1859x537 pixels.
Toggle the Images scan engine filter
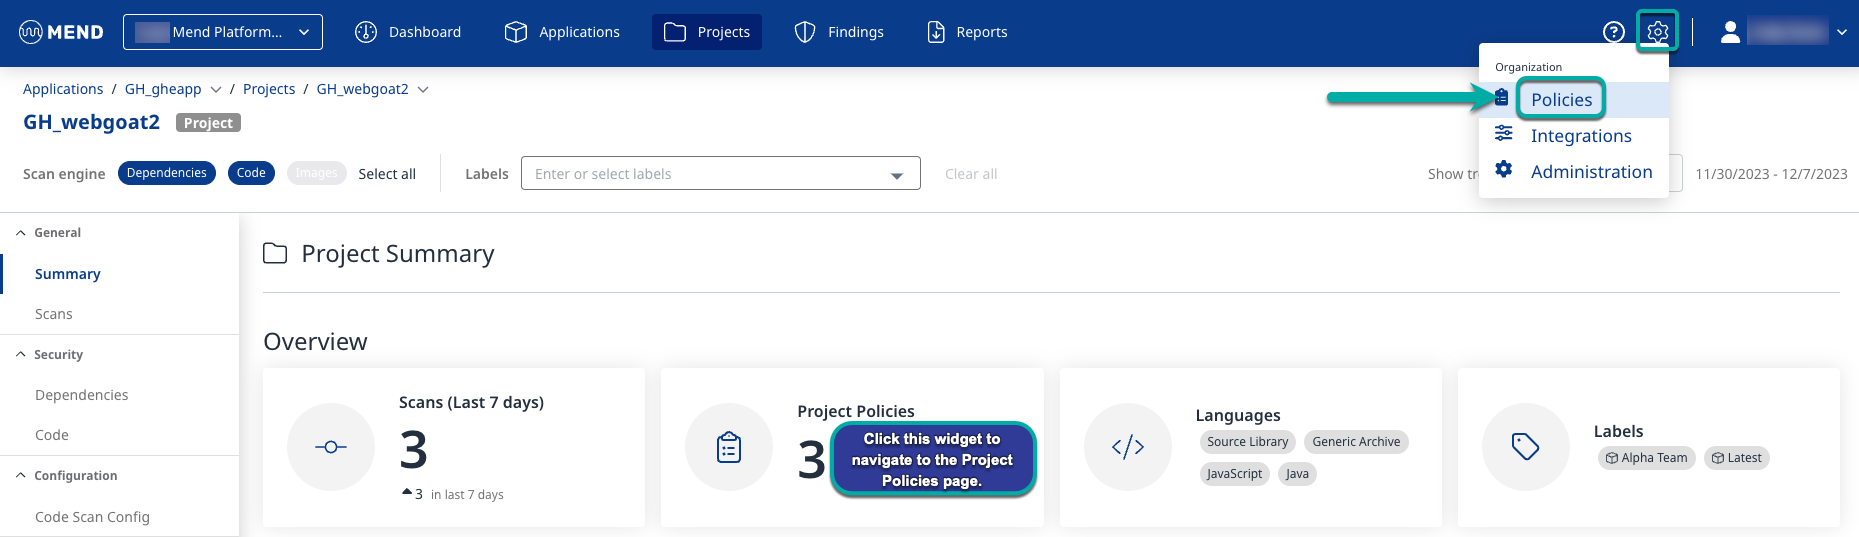tap(316, 173)
